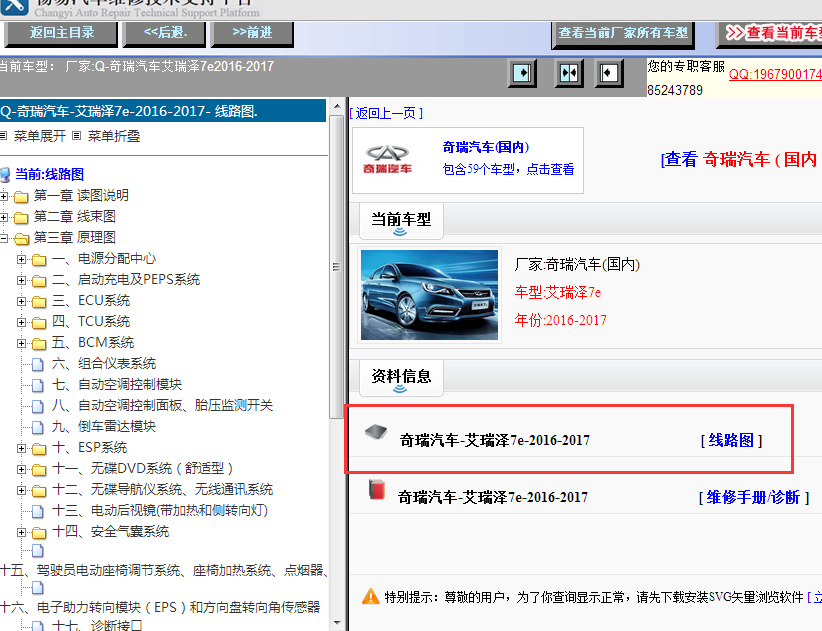
Task: Expand 二、启动充电及PEPS系统 node
Action: [x=21, y=280]
